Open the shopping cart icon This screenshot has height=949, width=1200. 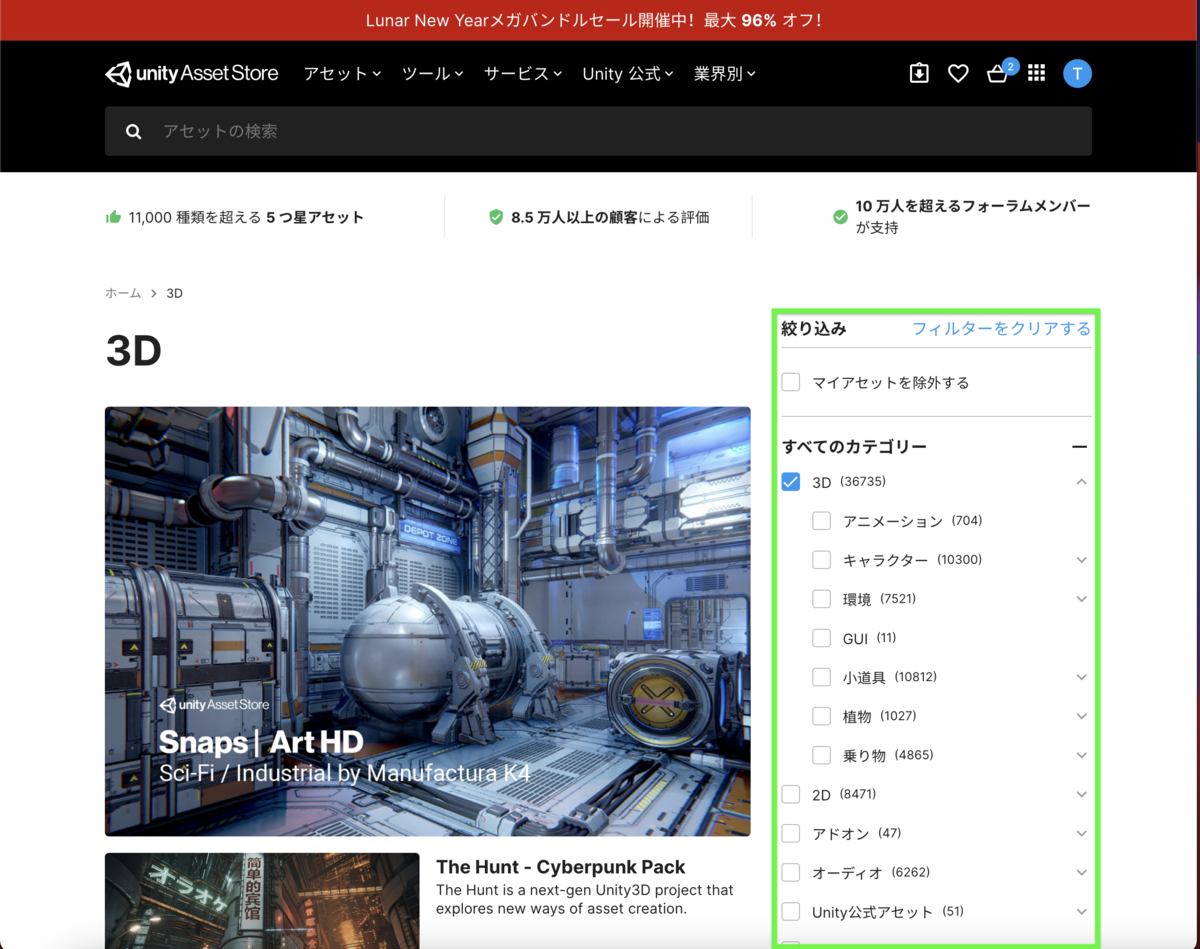(x=997, y=73)
